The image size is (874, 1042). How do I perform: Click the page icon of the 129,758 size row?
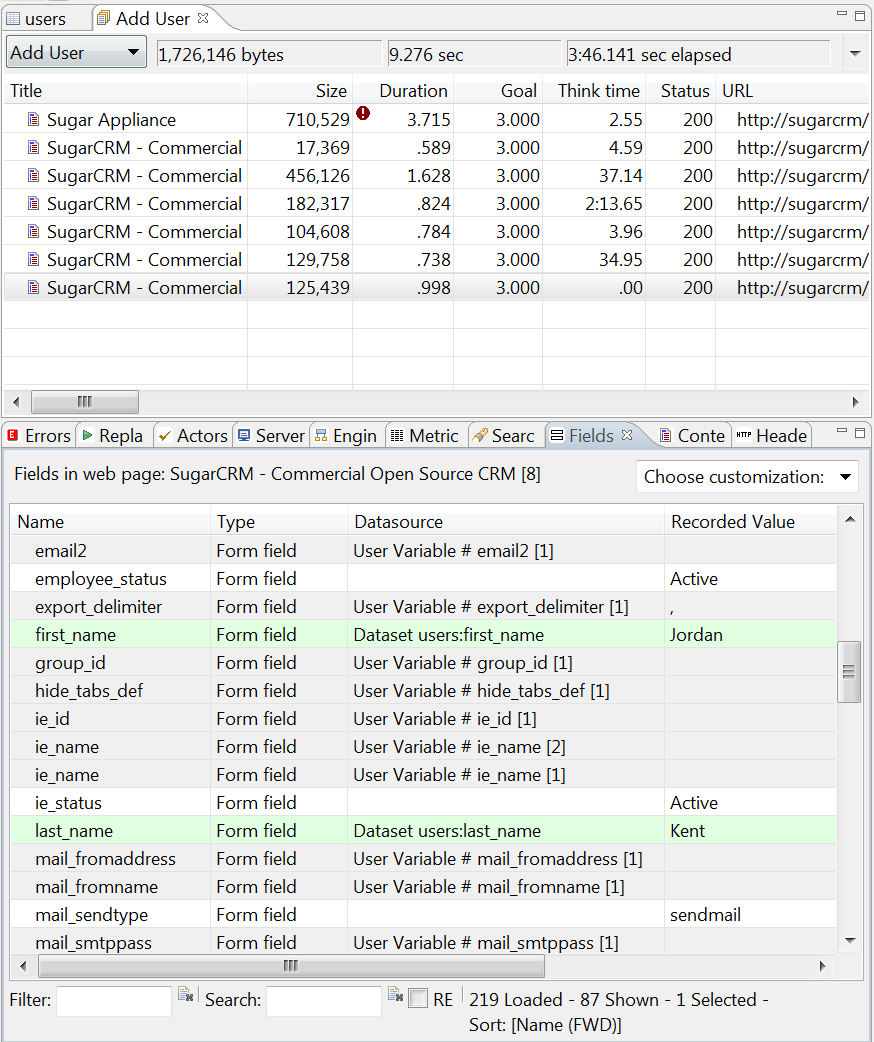point(33,259)
